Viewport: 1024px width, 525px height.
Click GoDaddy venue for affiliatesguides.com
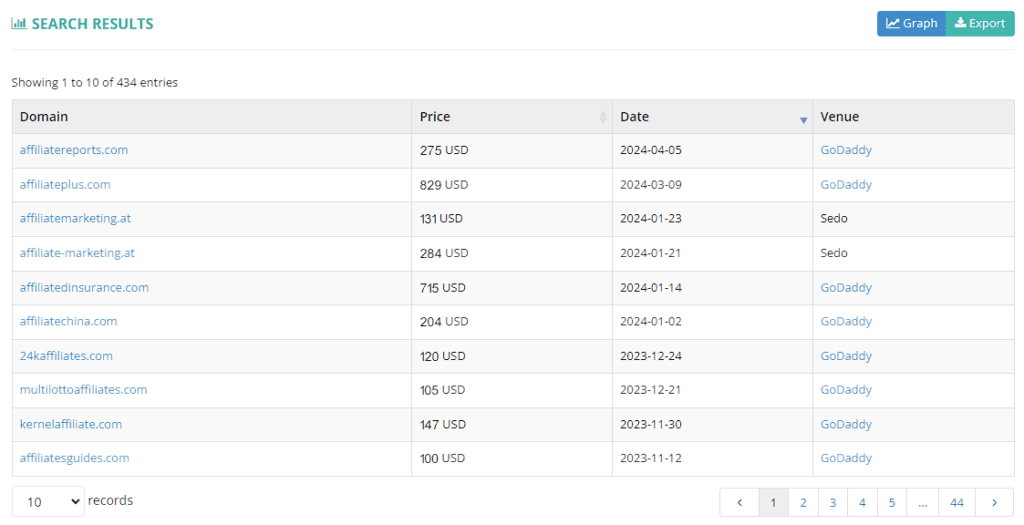(846, 458)
